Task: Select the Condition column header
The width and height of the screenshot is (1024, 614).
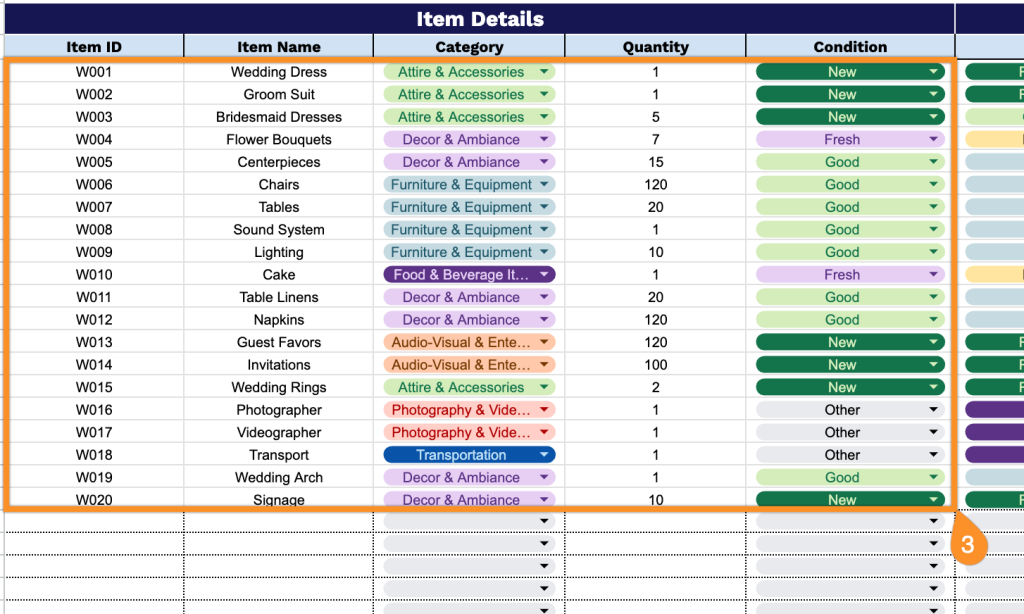Action: tap(850, 47)
